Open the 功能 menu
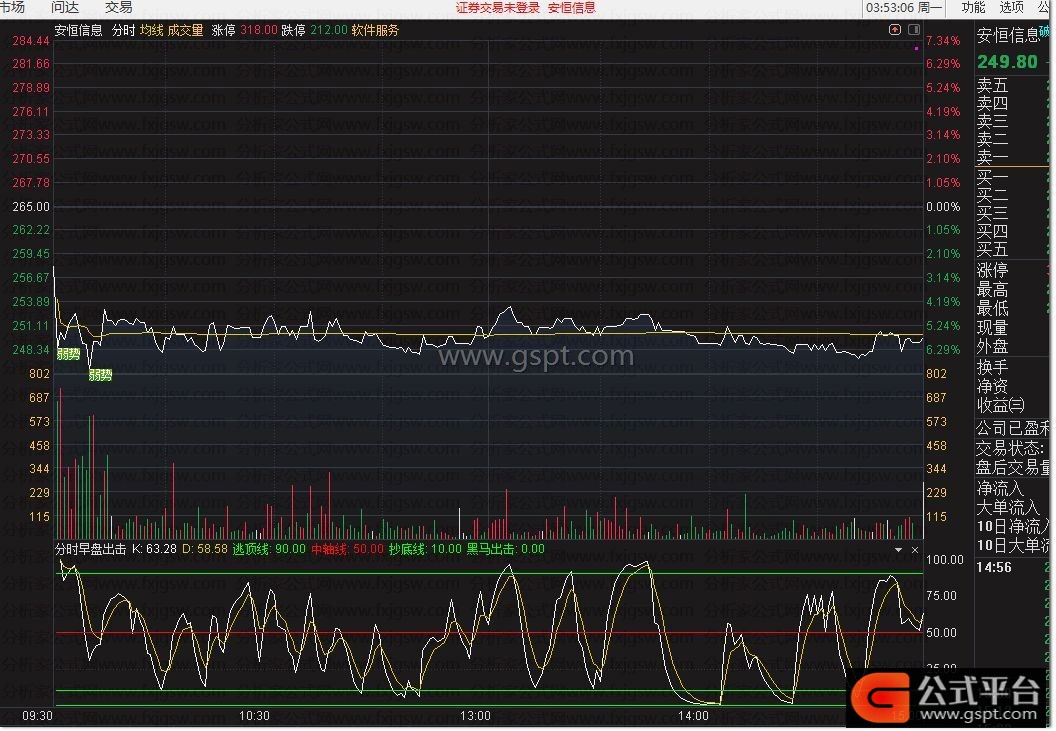This screenshot has width=1056, height=731. pyautogui.click(x=973, y=7)
